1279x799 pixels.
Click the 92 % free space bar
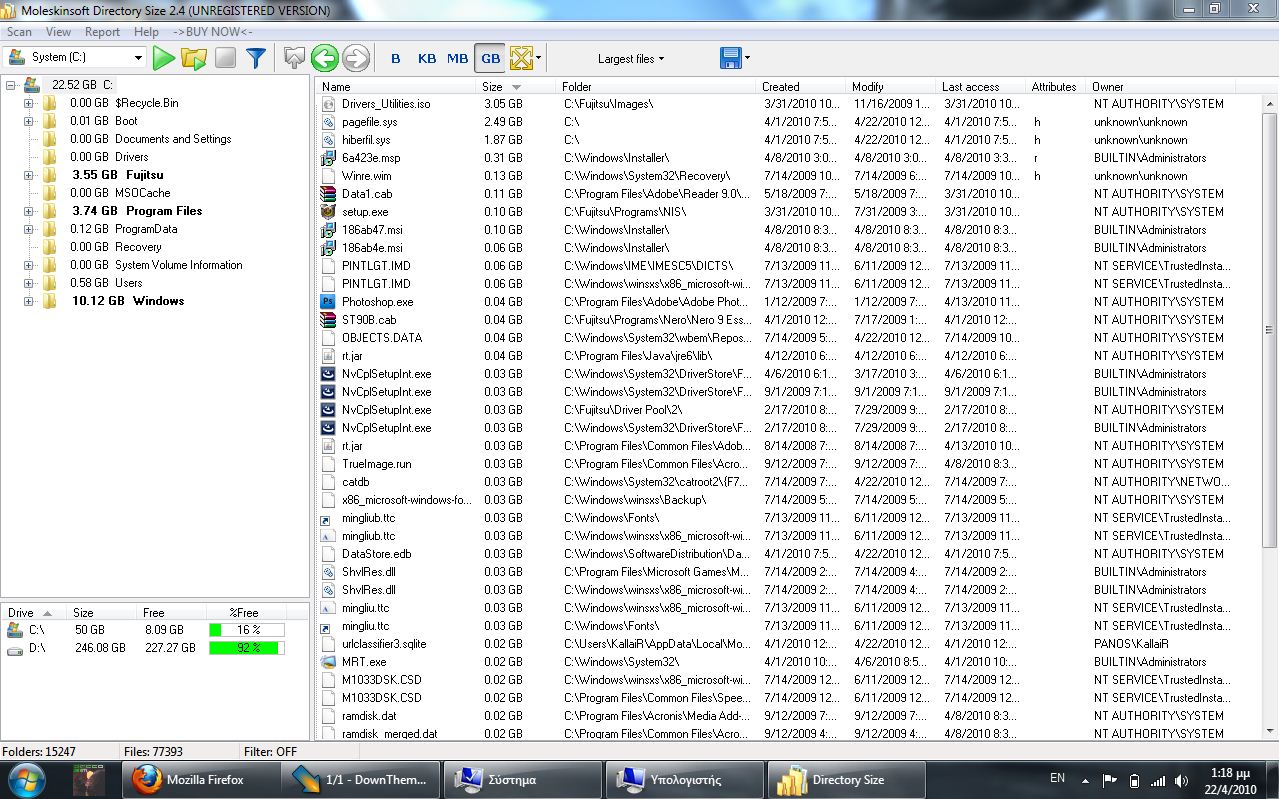[246, 648]
